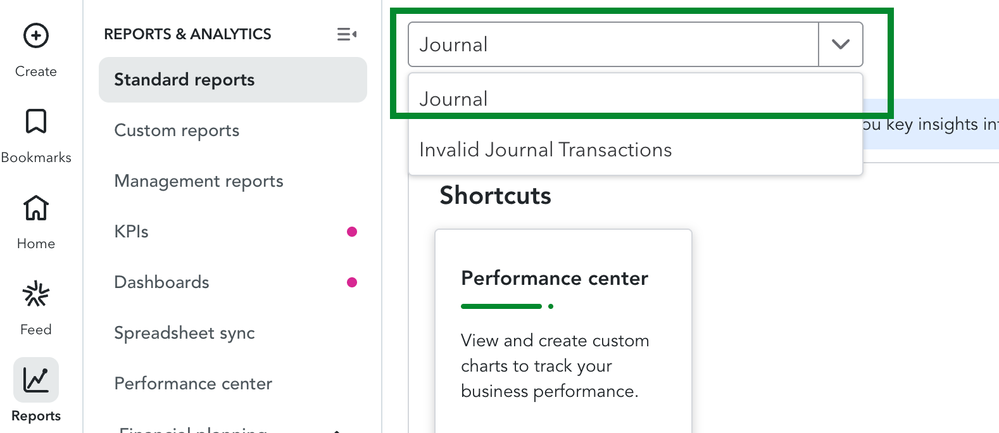Screen dimensions: 999x433
Task: Open the Feed sparkle icon
Action: pyautogui.click(x=36, y=294)
